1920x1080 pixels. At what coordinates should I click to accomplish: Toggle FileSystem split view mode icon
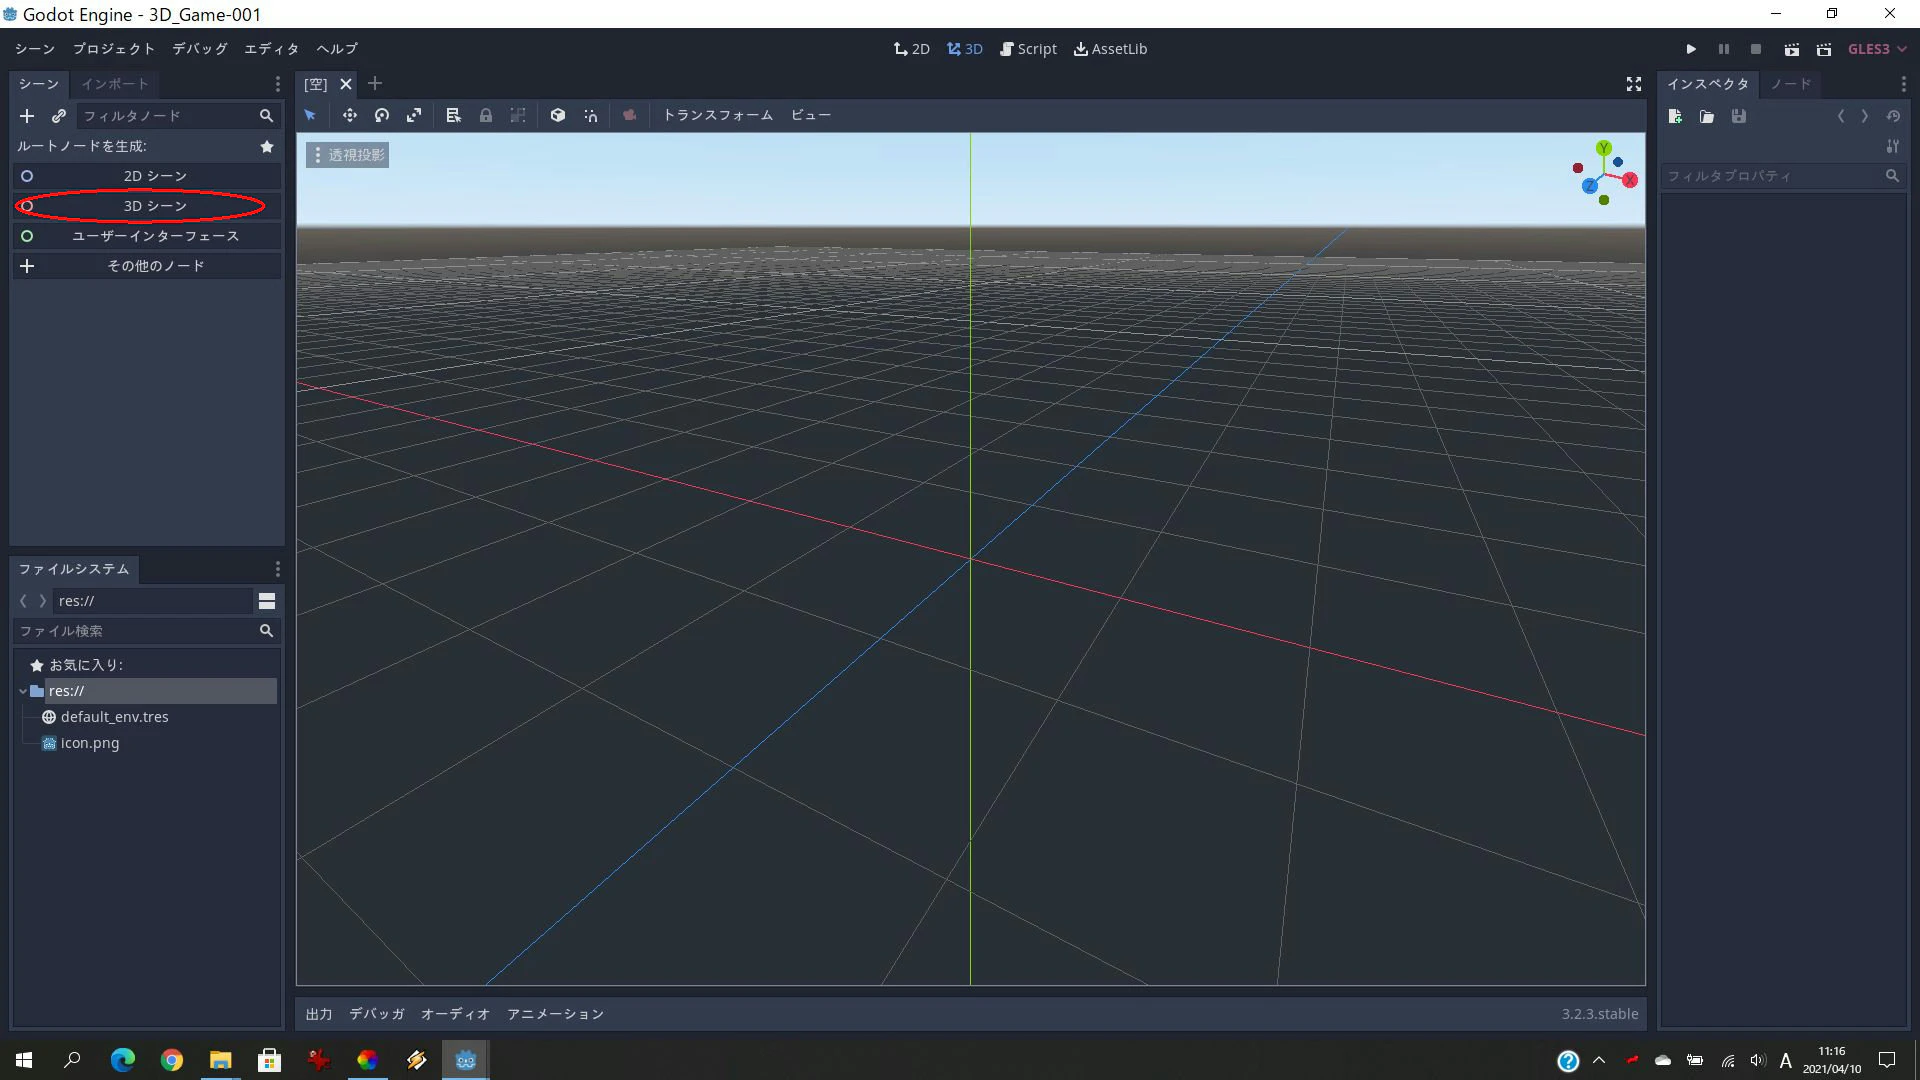[267, 601]
